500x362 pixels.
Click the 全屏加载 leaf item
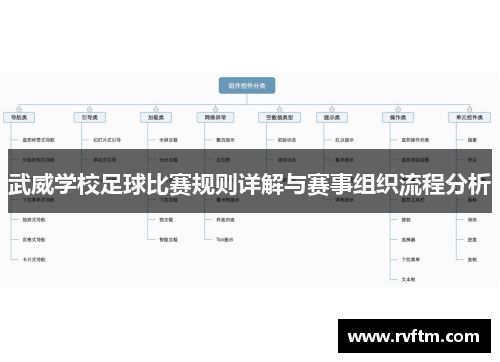point(168,140)
